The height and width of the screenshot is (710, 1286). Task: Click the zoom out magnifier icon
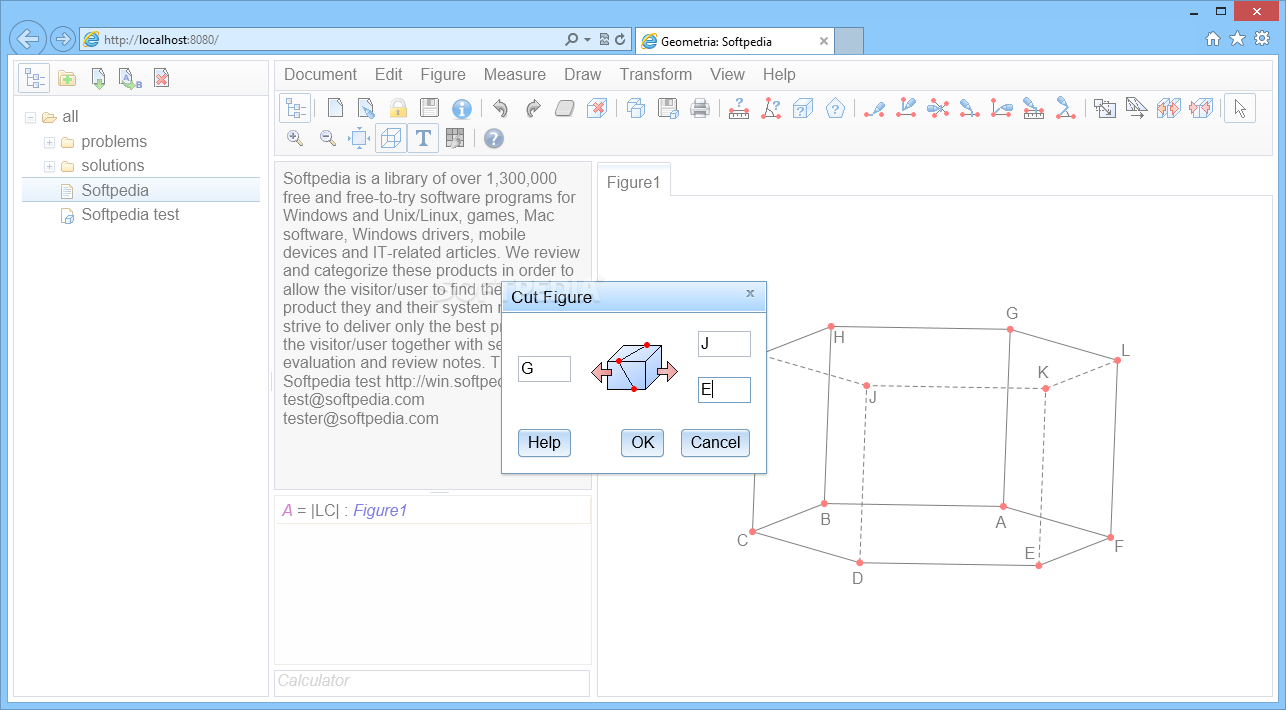pos(327,138)
